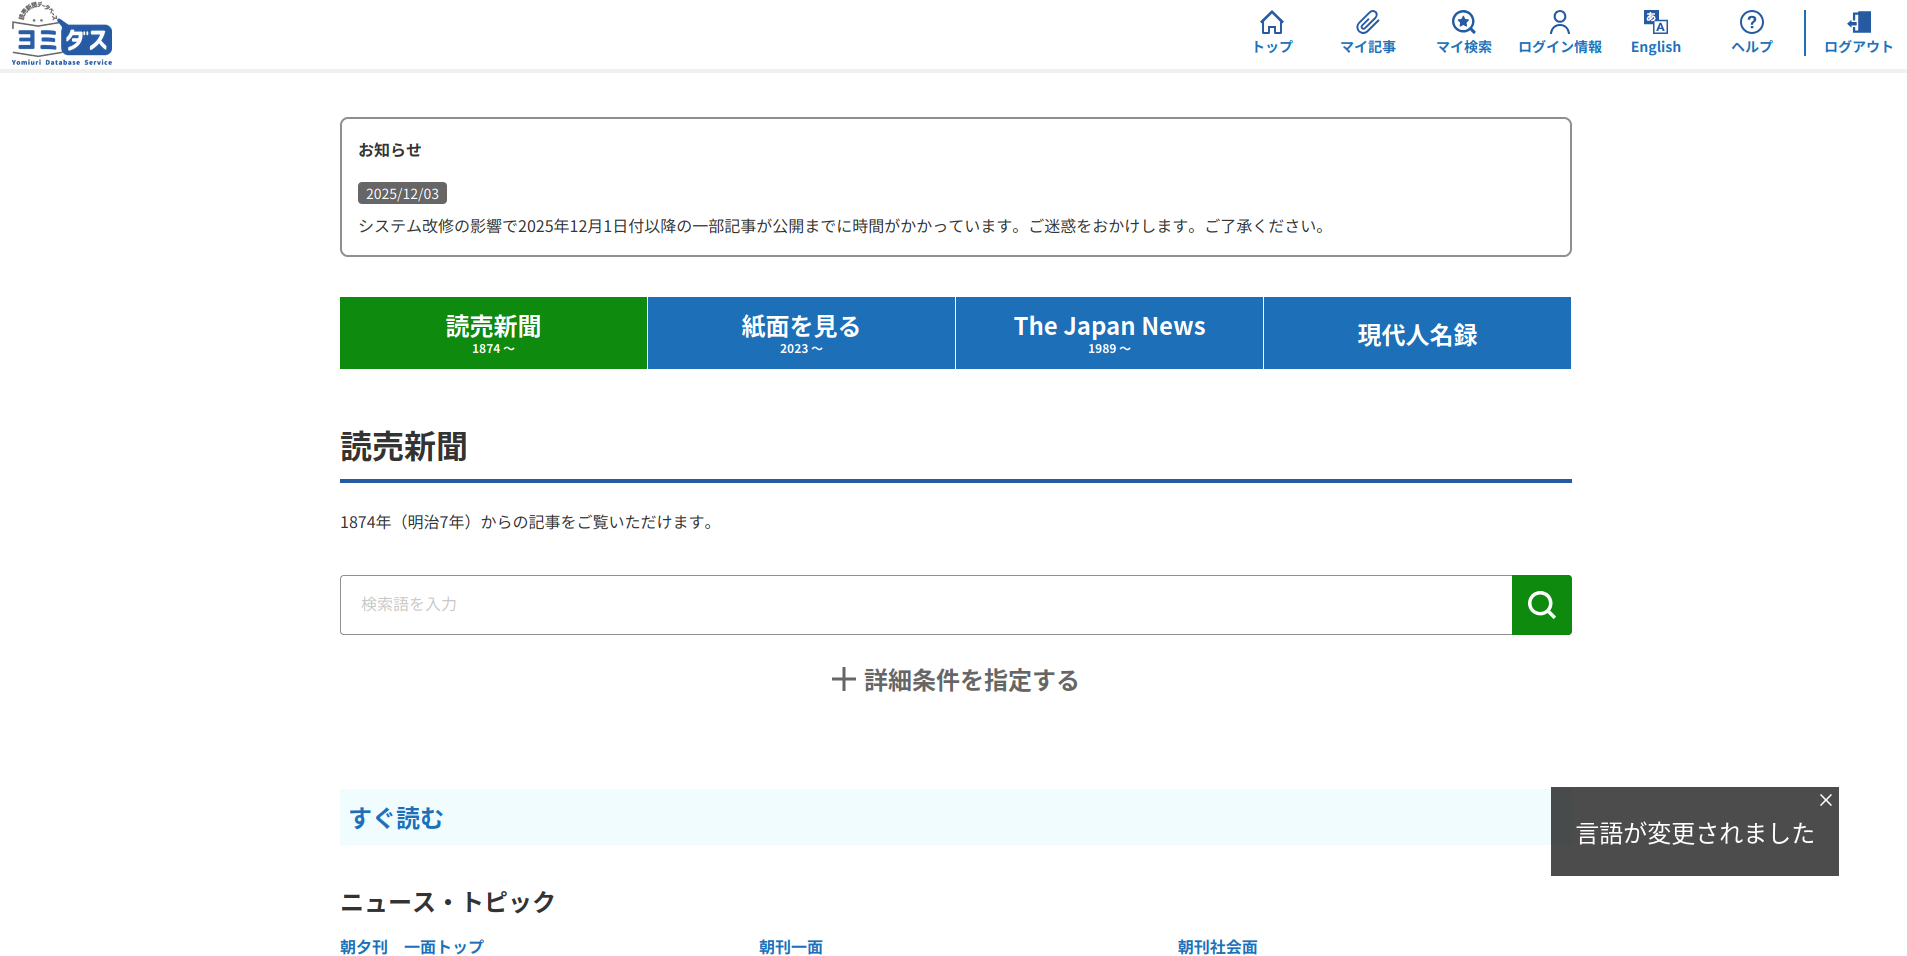Switch to the 紙面を見る tab
The image size is (1907, 956).
coord(801,333)
